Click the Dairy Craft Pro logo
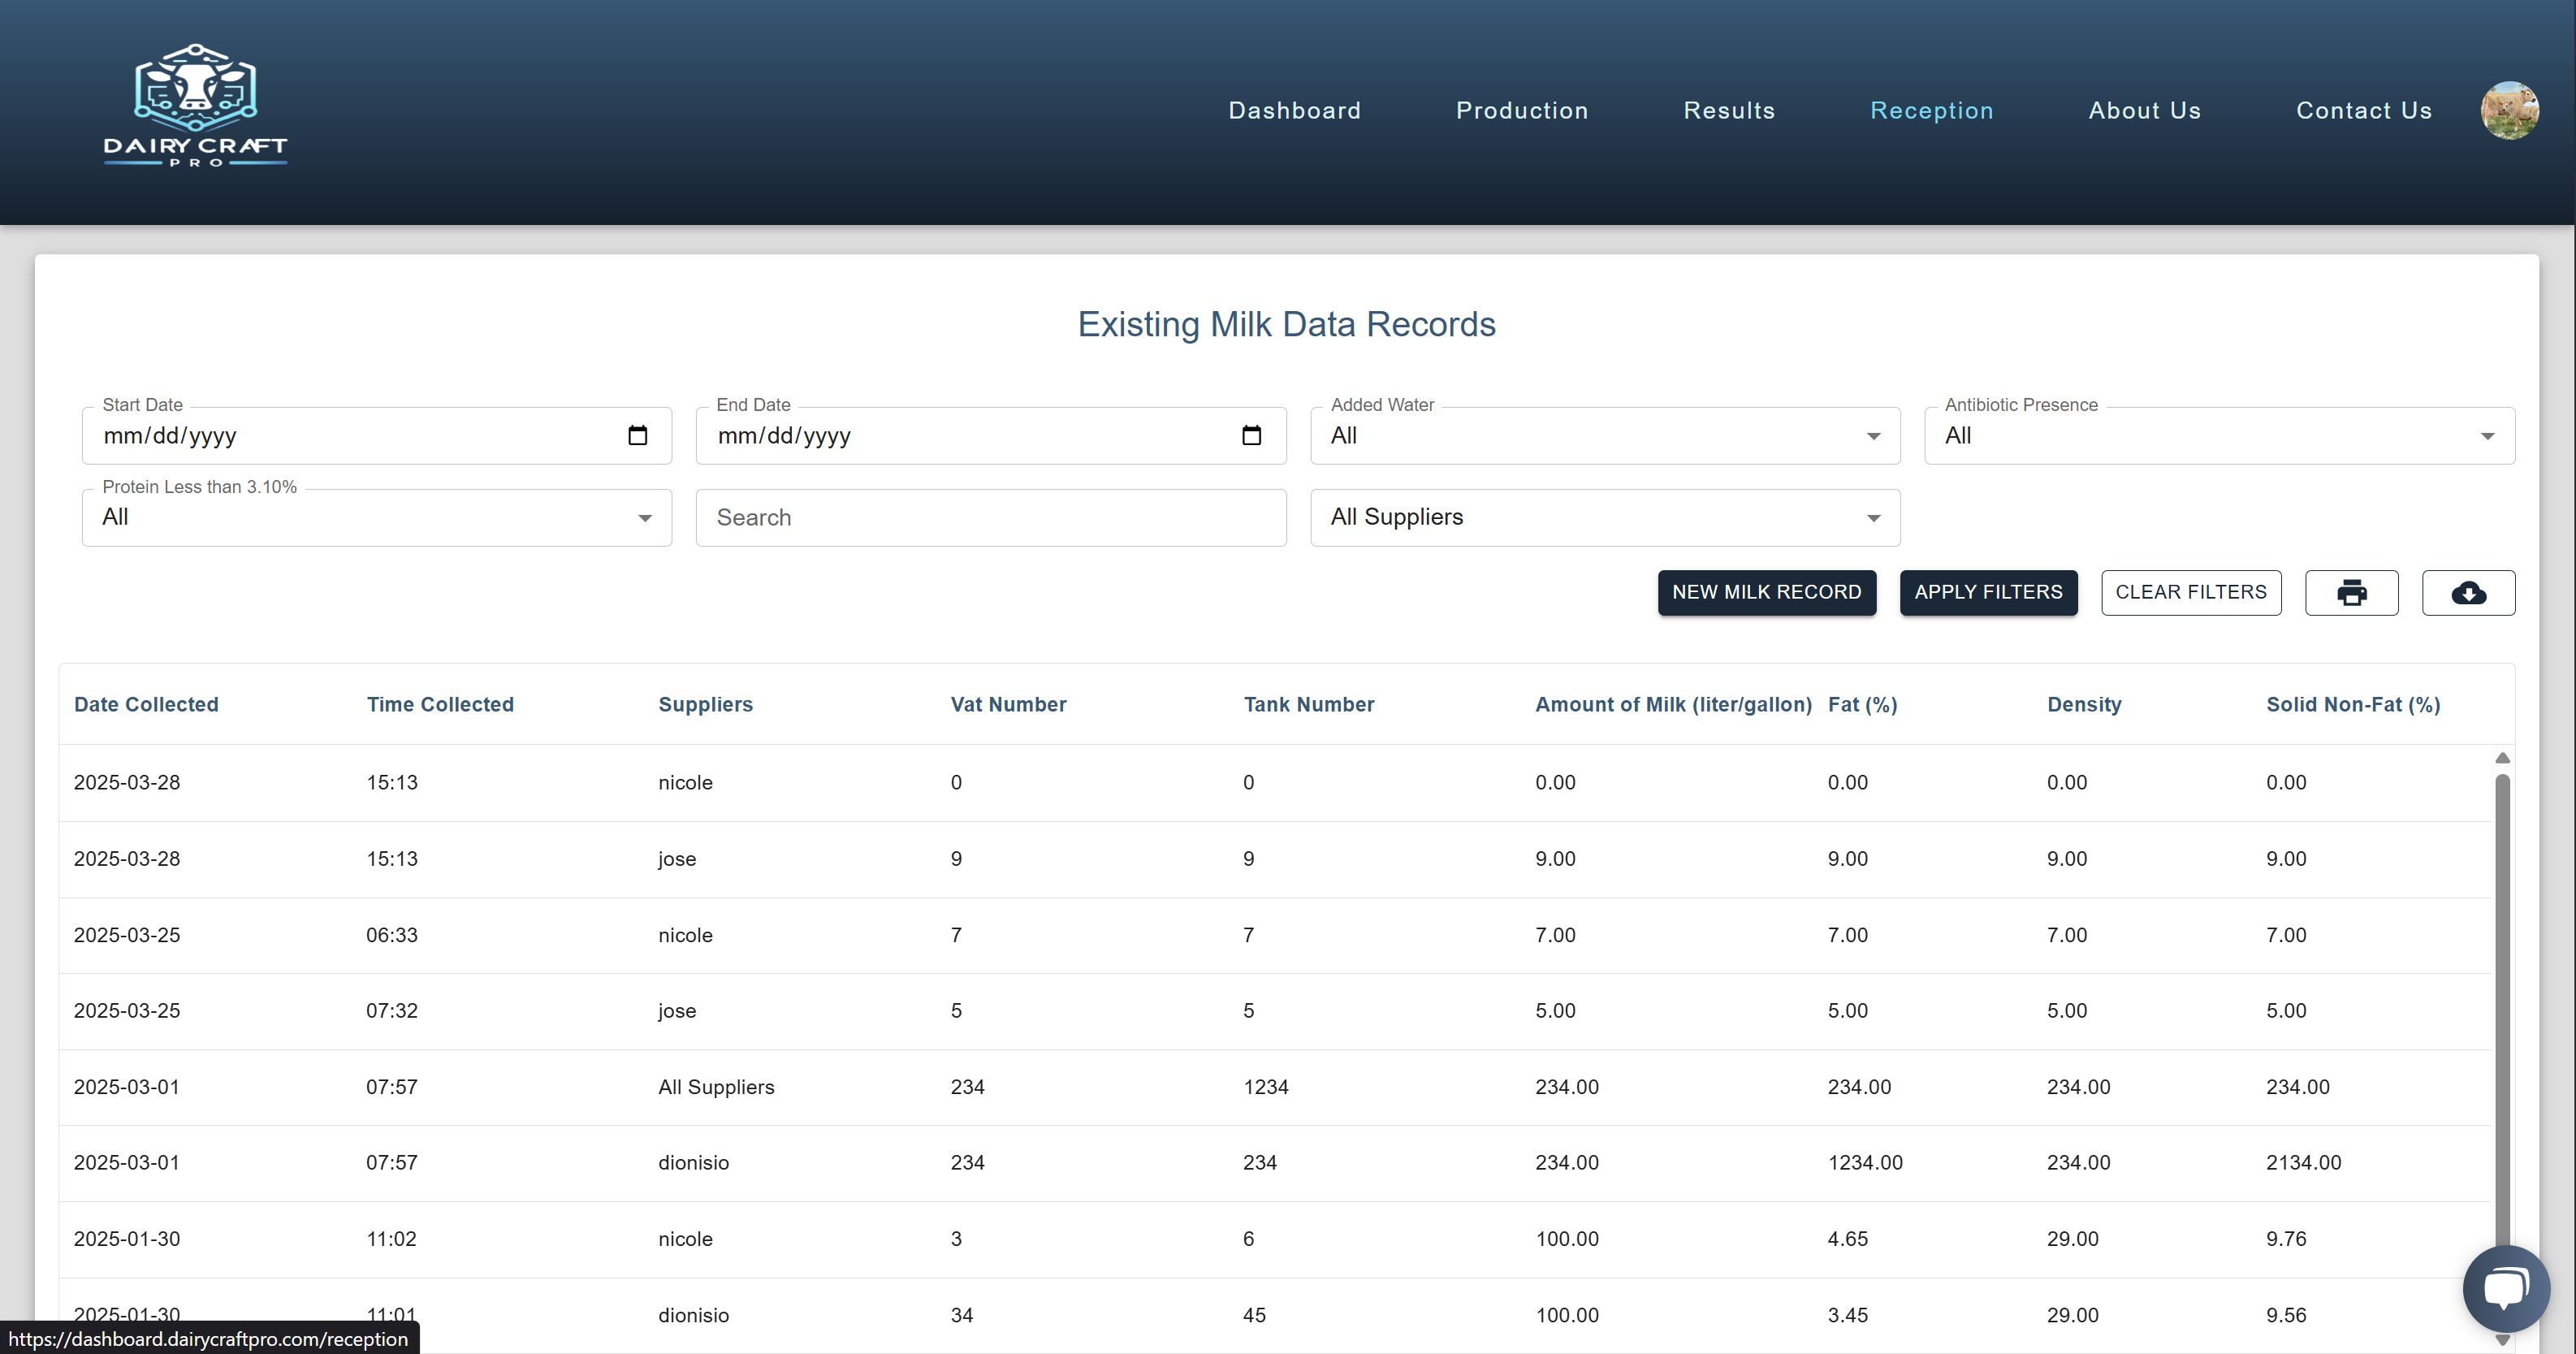This screenshot has width=2576, height=1354. 195,105
